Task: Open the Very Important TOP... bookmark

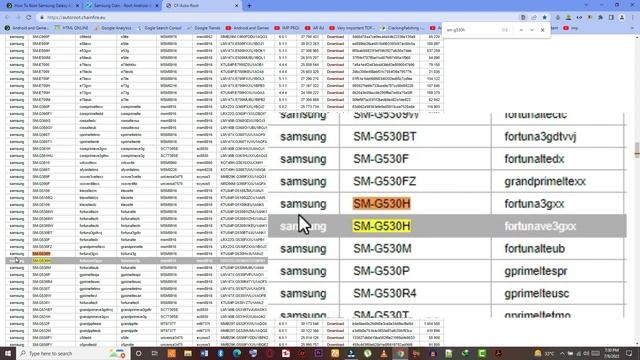Action: [x=351, y=28]
